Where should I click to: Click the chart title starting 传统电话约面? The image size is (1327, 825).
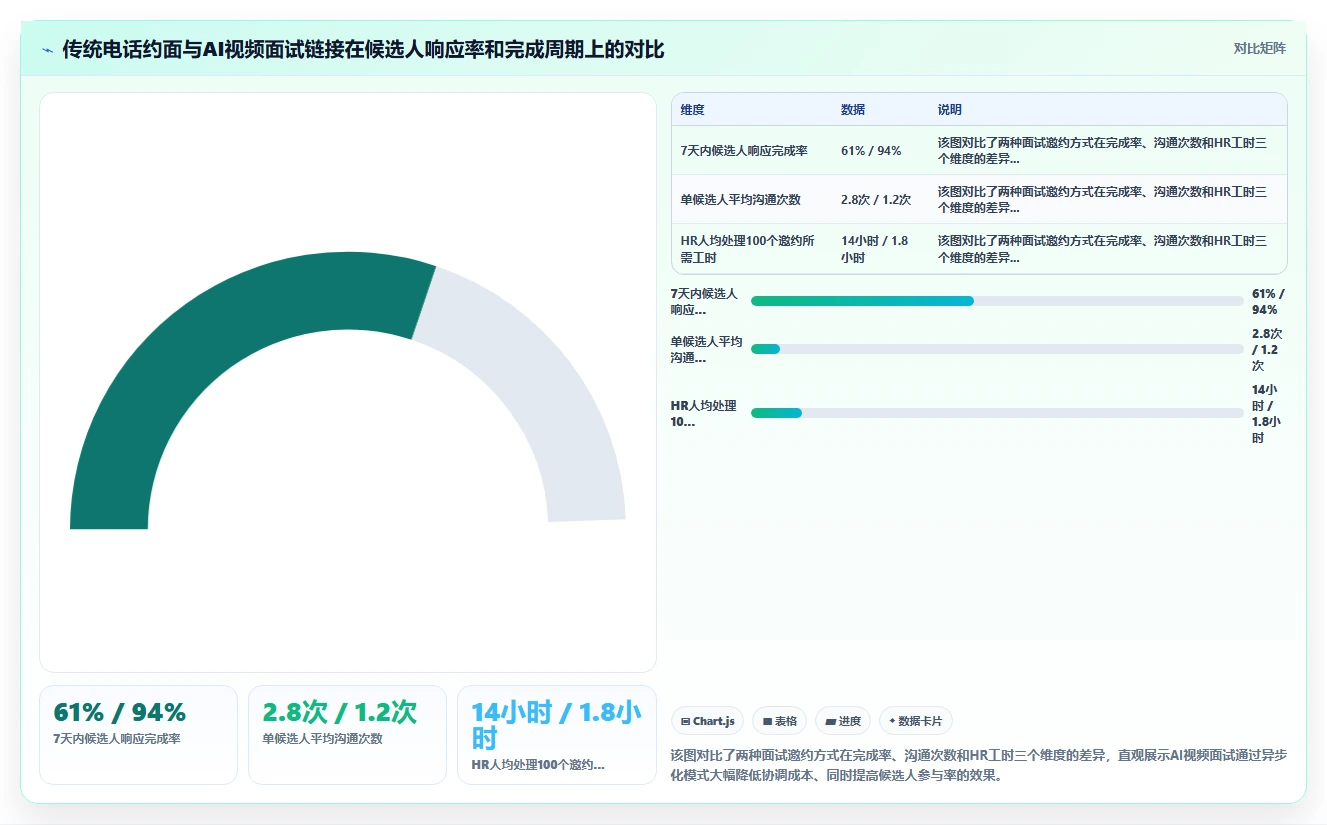pyautogui.click(x=363, y=49)
